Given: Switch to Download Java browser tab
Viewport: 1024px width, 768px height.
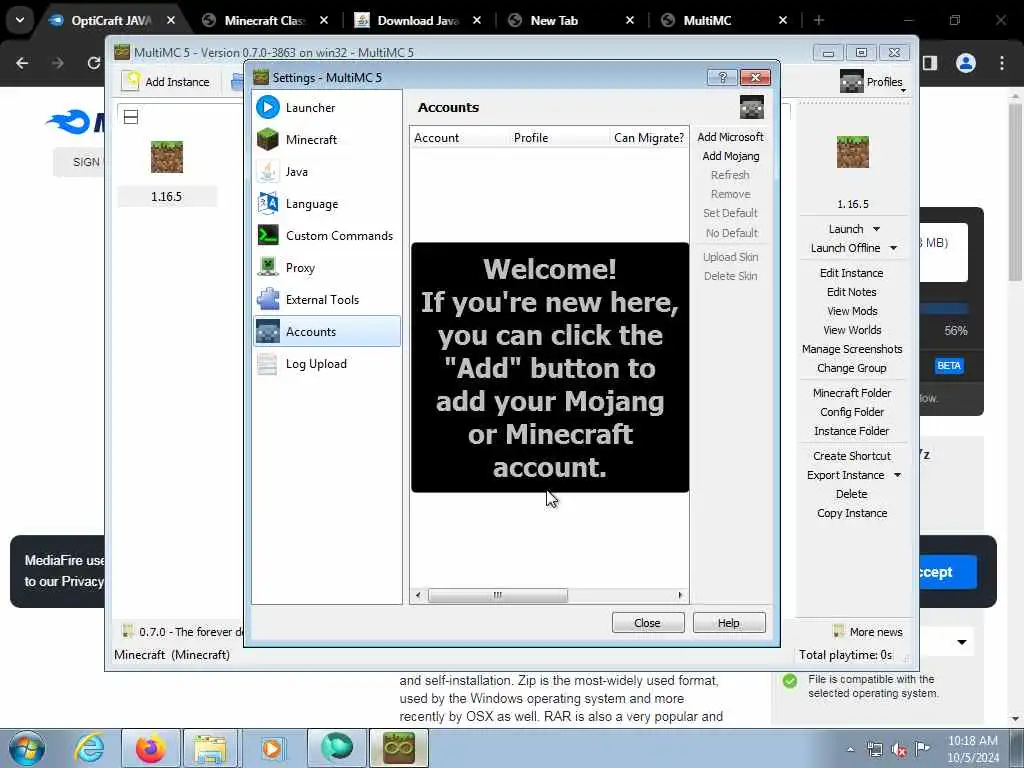Looking at the screenshot, I should click(x=417, y=20).
